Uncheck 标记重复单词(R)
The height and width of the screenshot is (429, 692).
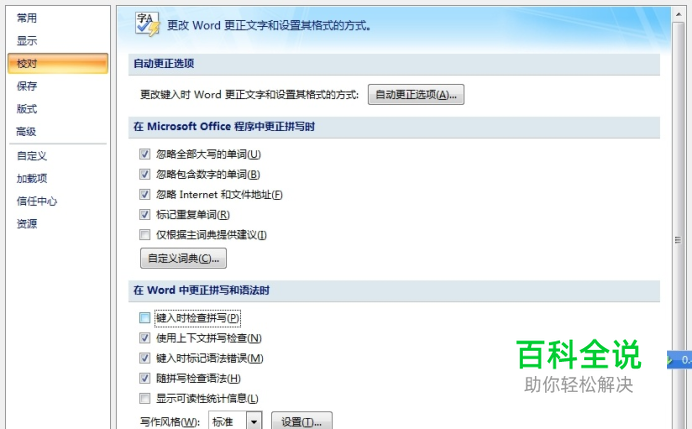pyautogui.click(x=145, y=214)
